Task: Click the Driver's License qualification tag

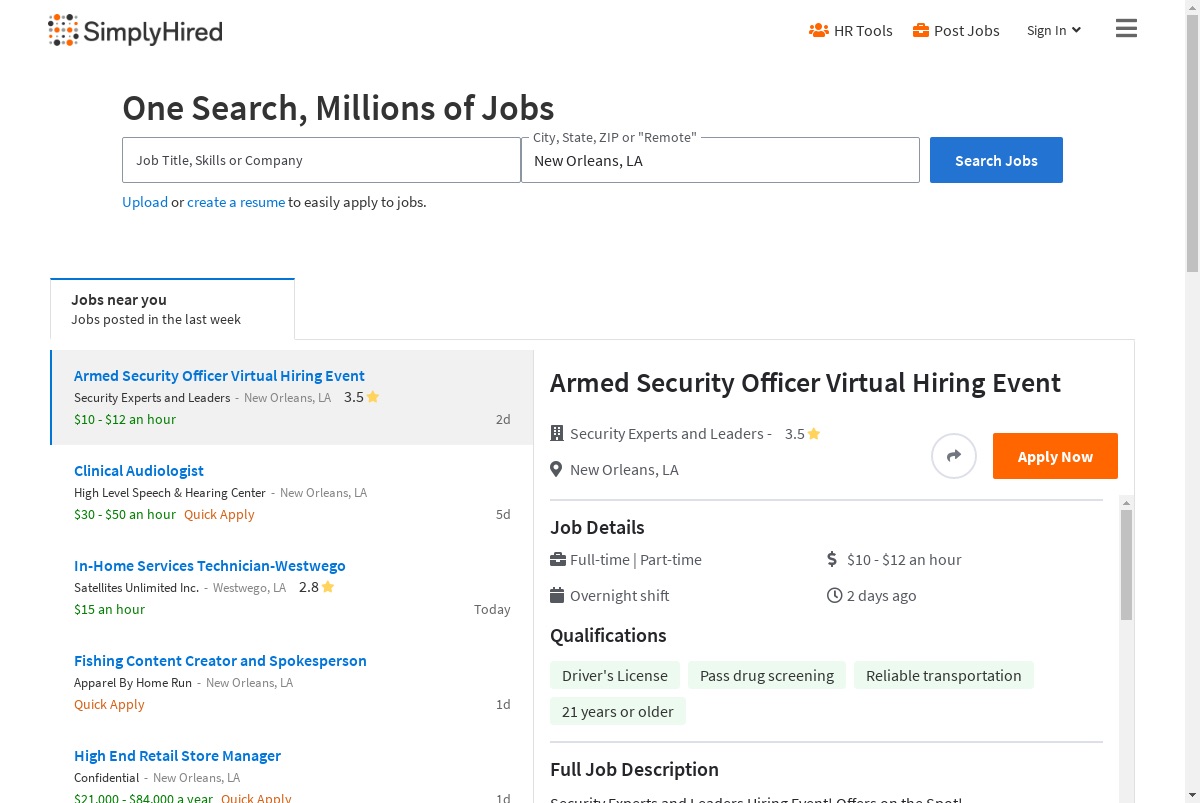Action: 615,675
